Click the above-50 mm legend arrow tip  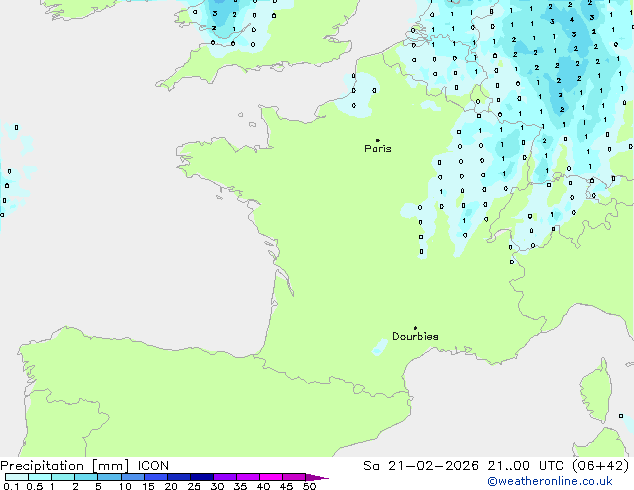(x=317, y=477)
